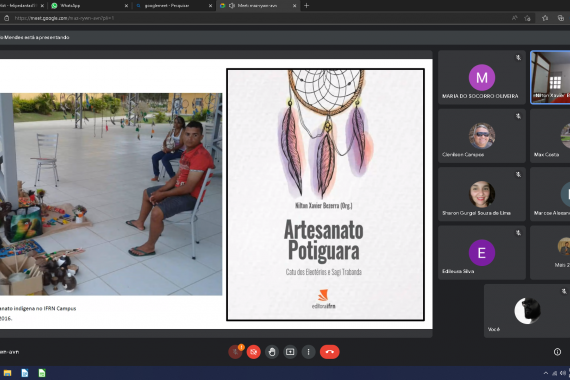
Task: Leave the call with red hang-up button
Action: pyautogui.click(x=330, y=352)
